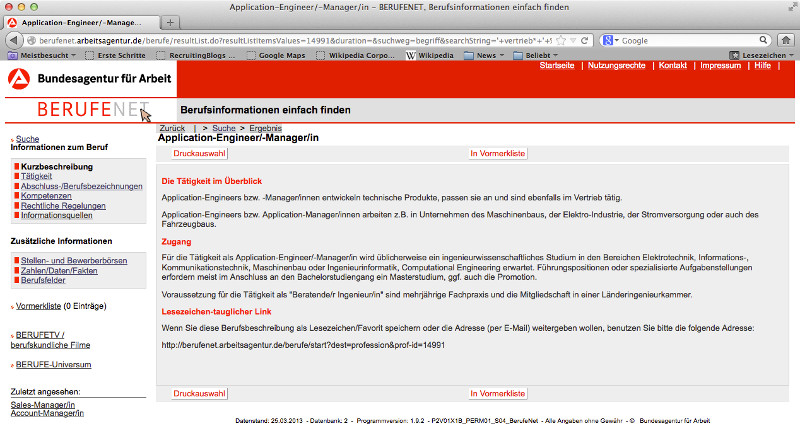Open Impressum header link
800x426 pixels.
tap(720, 65)
